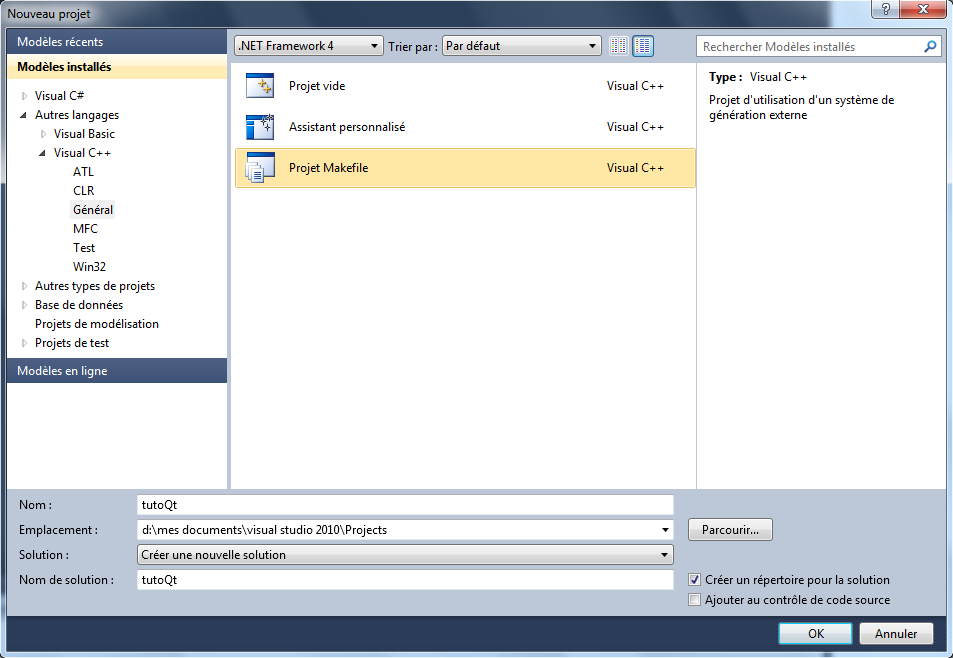Open the .NET Framework 4 dropdown
Image resolution: width=953 pixels, height=658 pixels.
(x=309, y=46)
